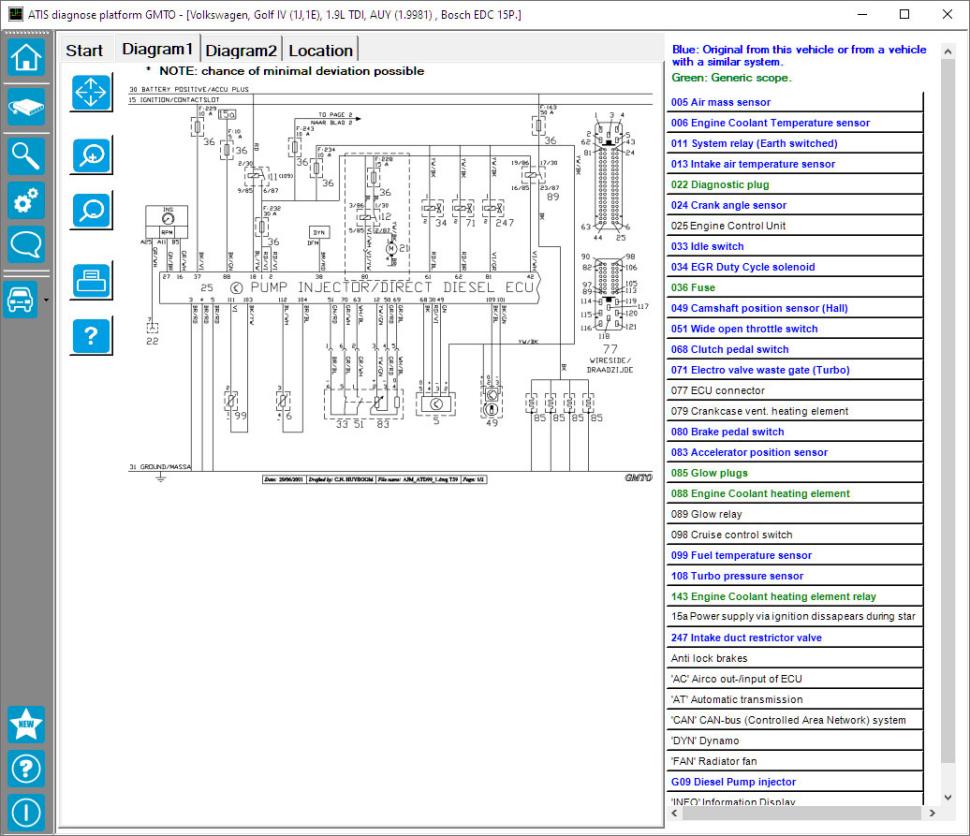Open 036 Fuse entry

794,287
